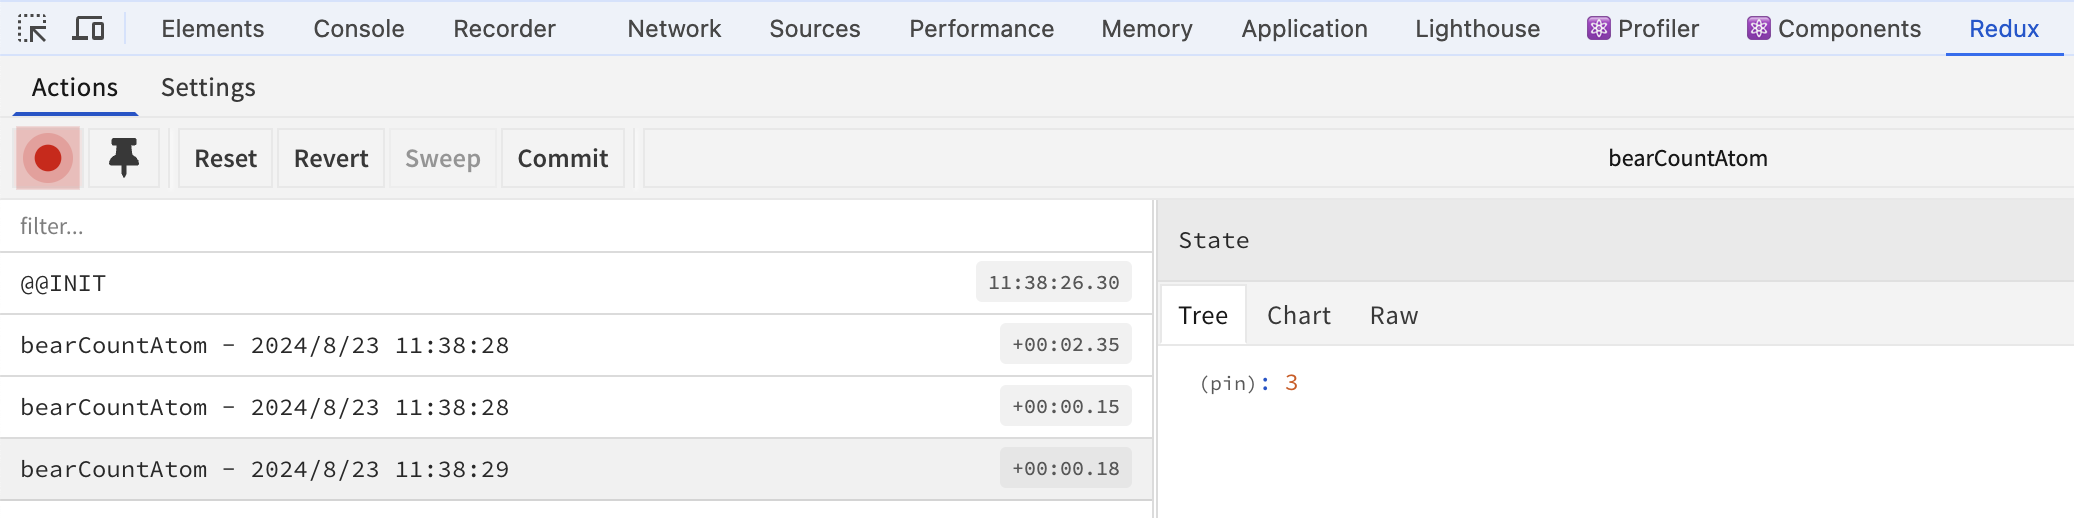The height and width of the screenshot is (518, 2074).
Task: Focus the filter actions input field
Action: tap(576, 226)
